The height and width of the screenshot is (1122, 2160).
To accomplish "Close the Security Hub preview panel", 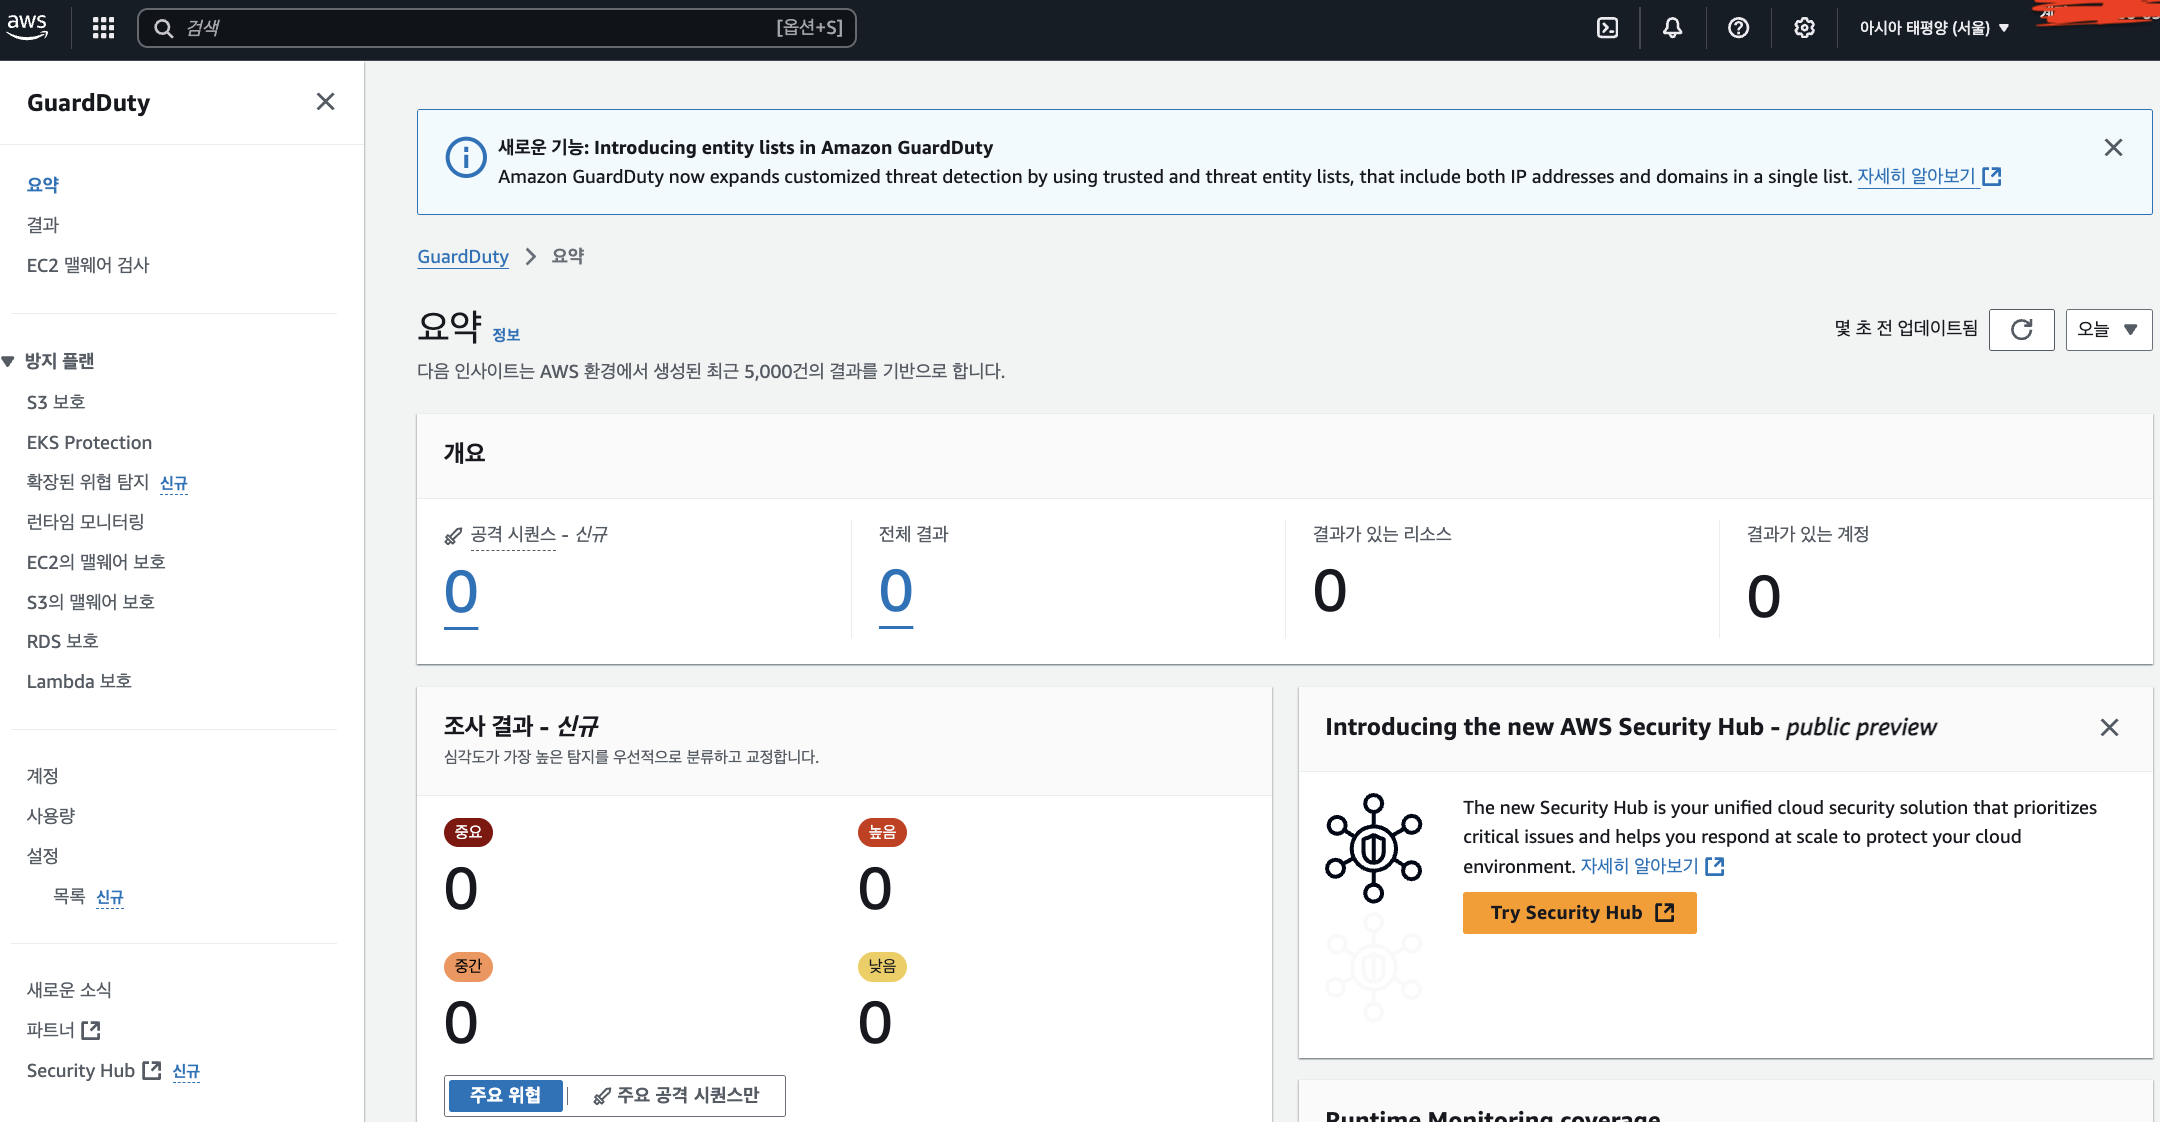I will tap(2109, 727).
